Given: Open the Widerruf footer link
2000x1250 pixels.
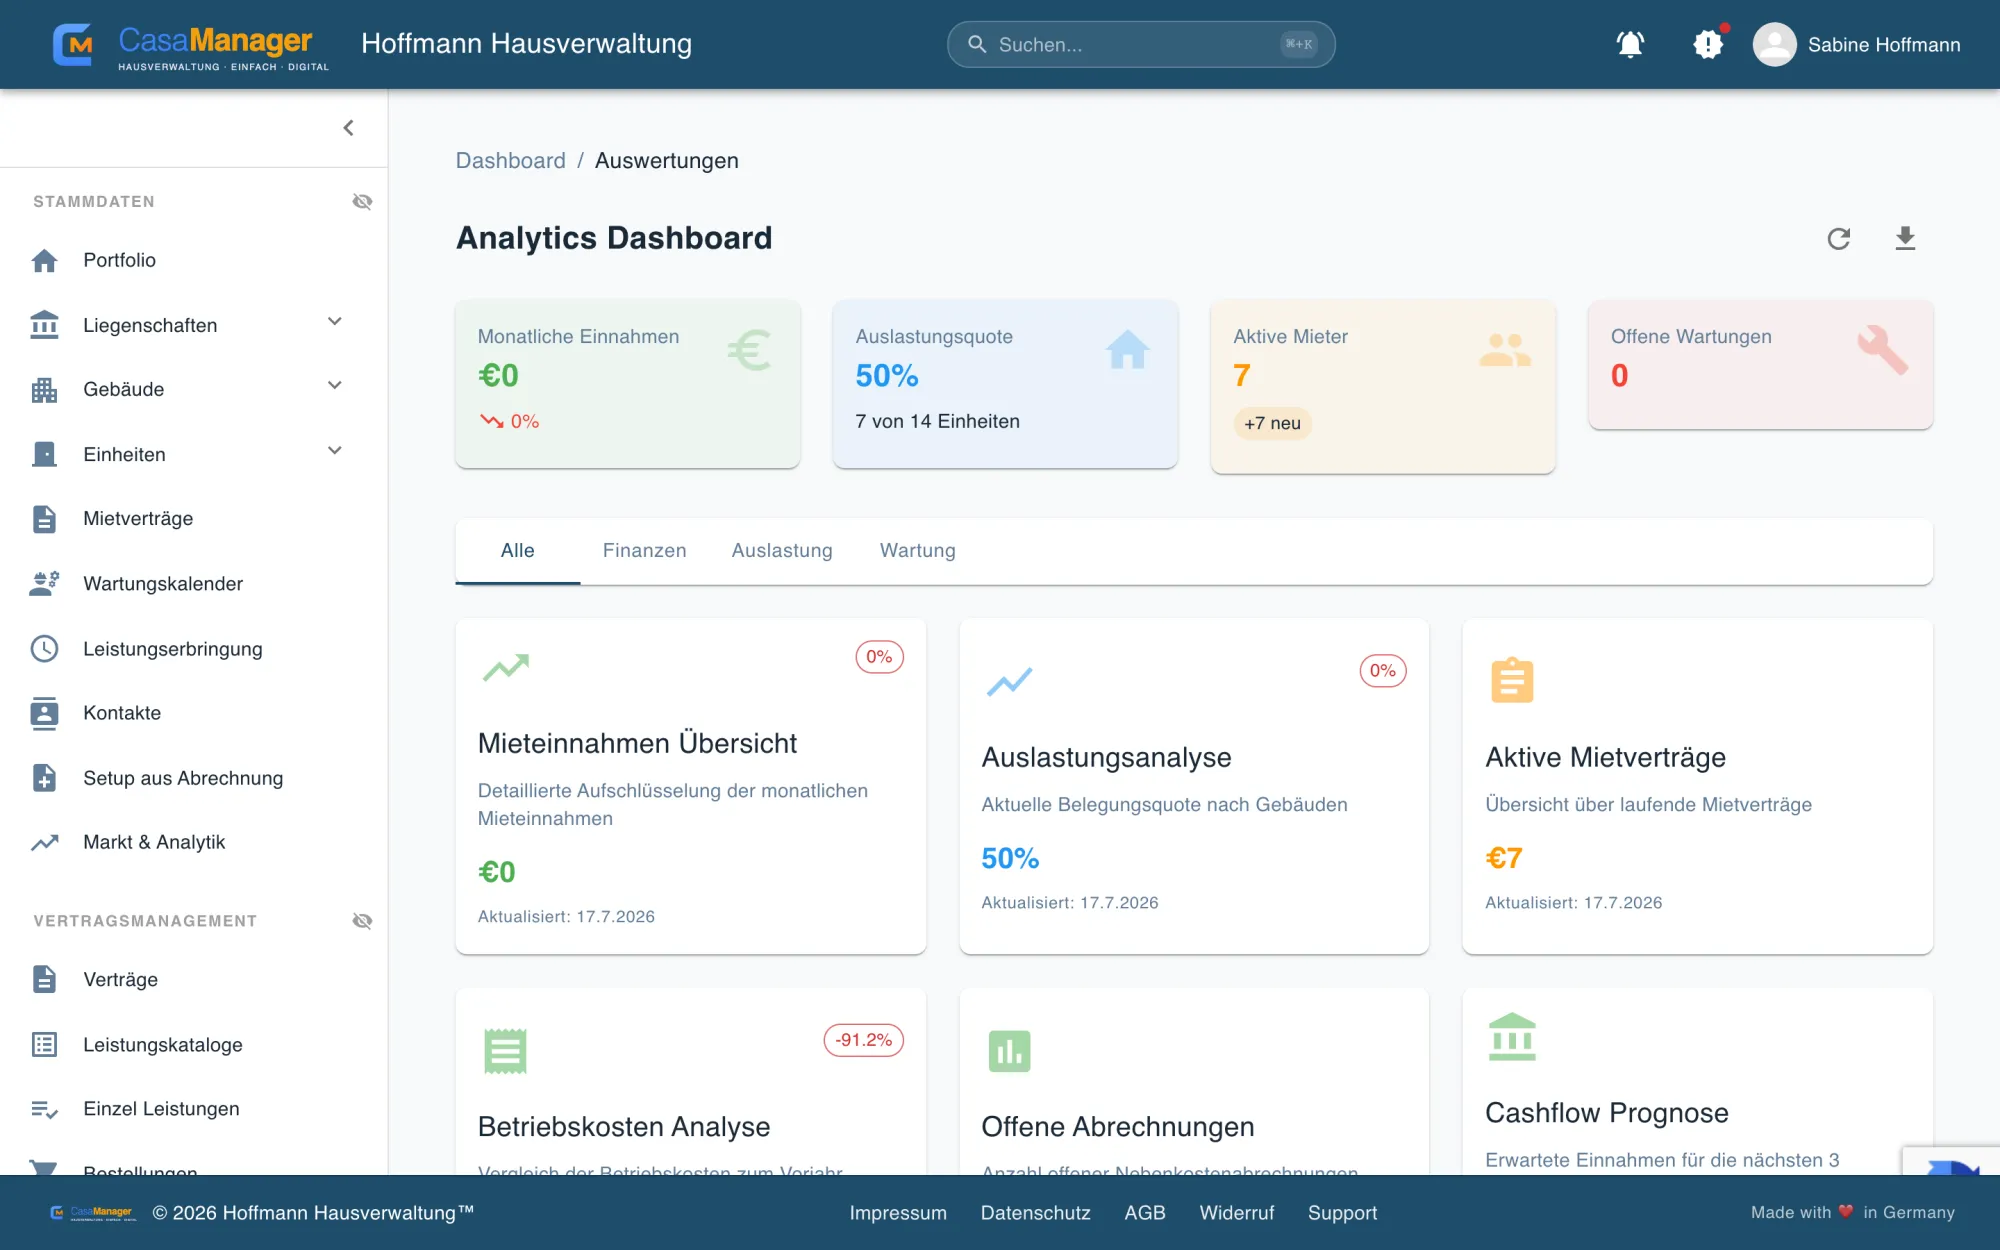Looking at the screenshot, I should [x=1237, y=1213].
